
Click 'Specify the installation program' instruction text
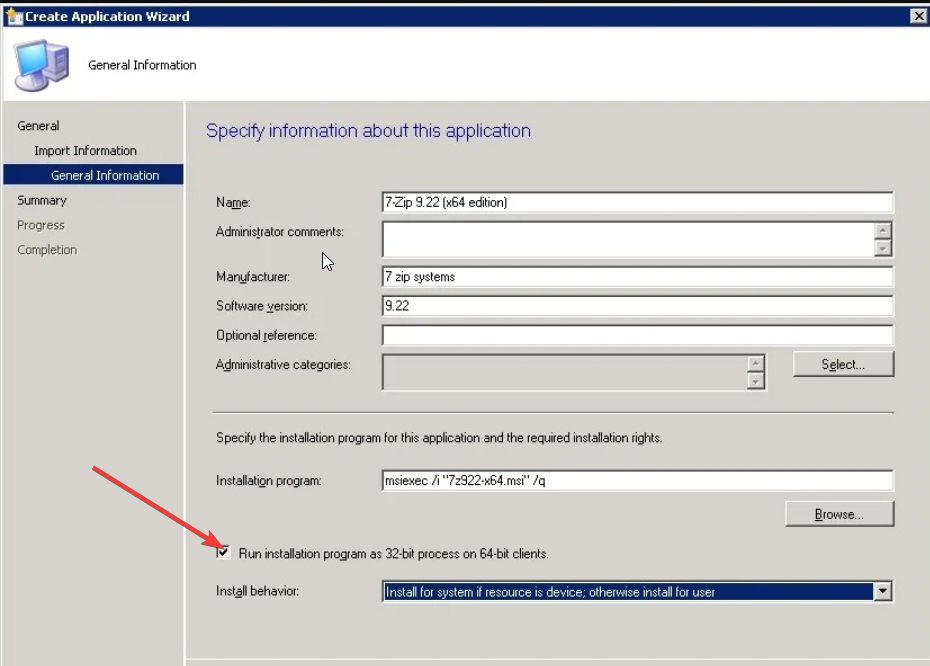[439, 438]
